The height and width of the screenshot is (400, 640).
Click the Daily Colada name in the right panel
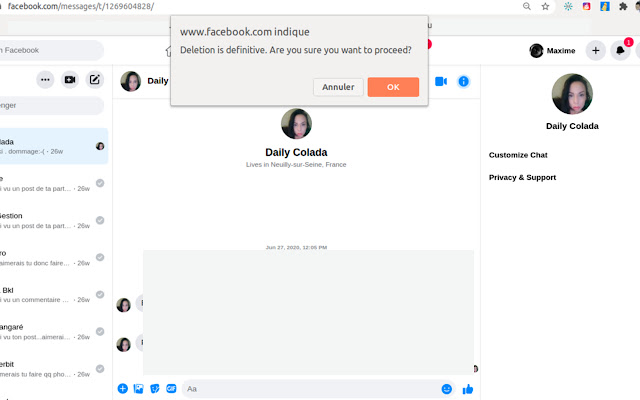tap(572, 126)
